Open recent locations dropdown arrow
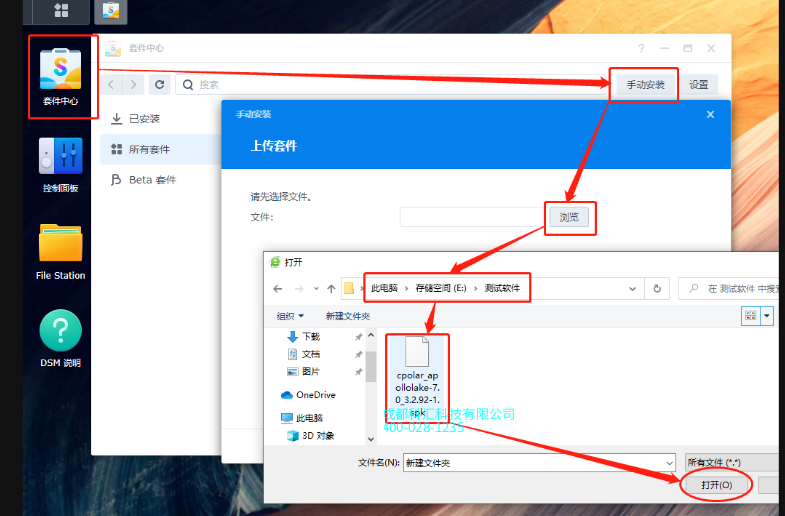 316,289
